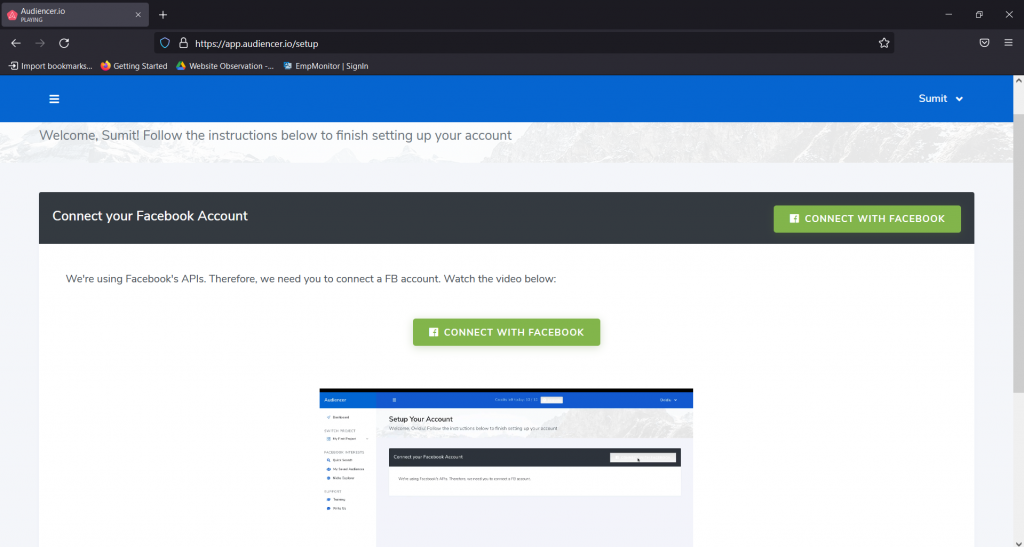The height and width of the screenshot is (547, 1024).
Task: Select the Audiencer.io browser tab
Action: pos(75,14)
